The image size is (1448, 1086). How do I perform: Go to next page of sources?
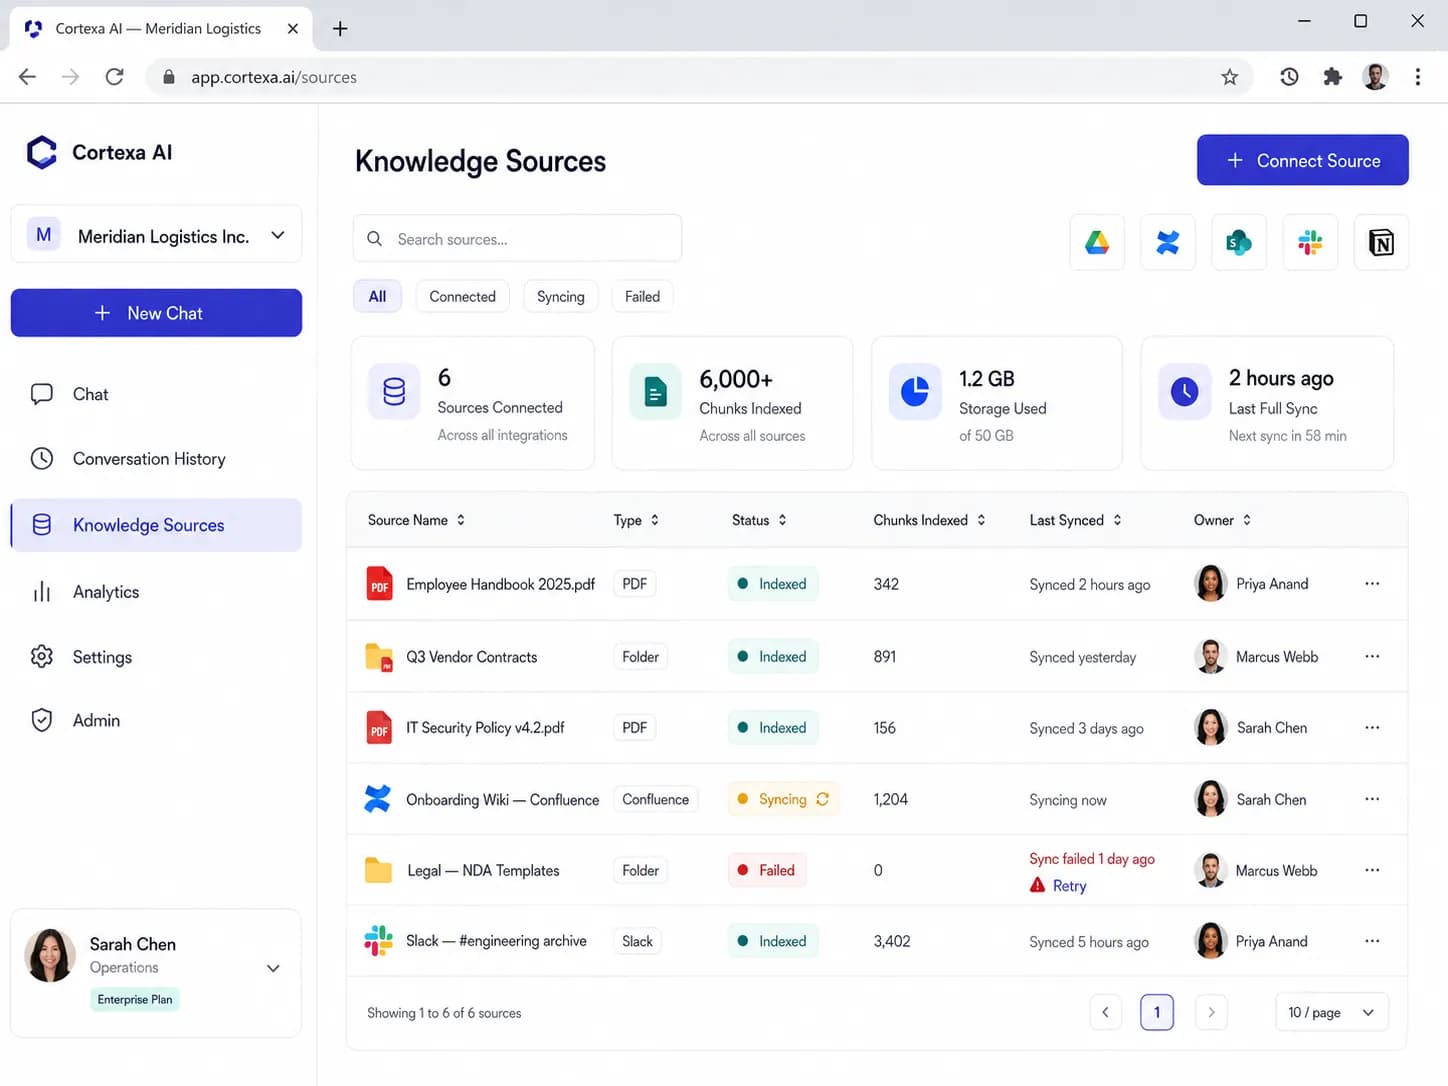(1211, 1012)
